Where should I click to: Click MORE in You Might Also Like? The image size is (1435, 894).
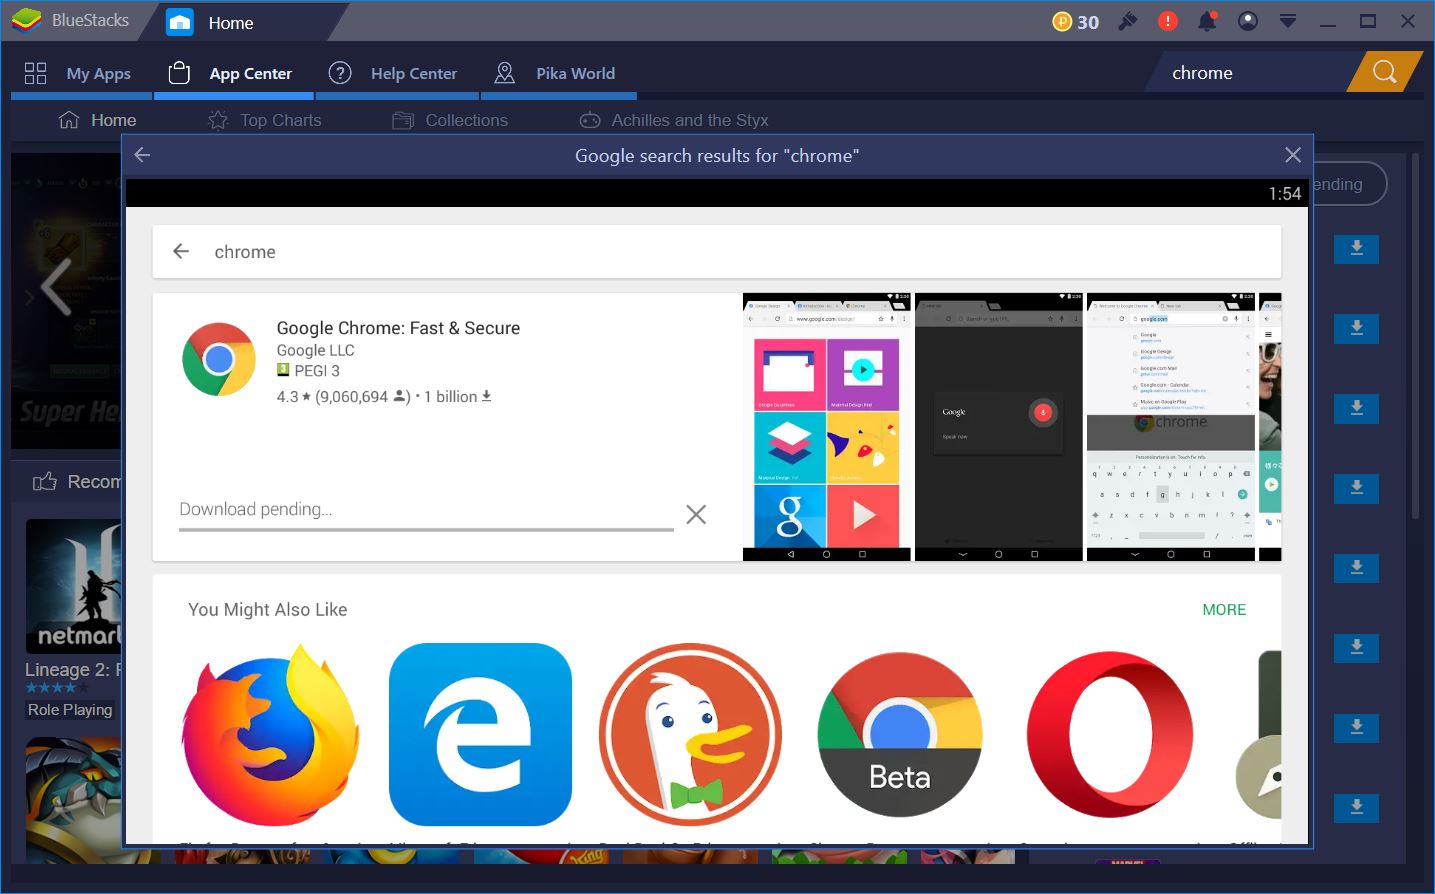1224,609
